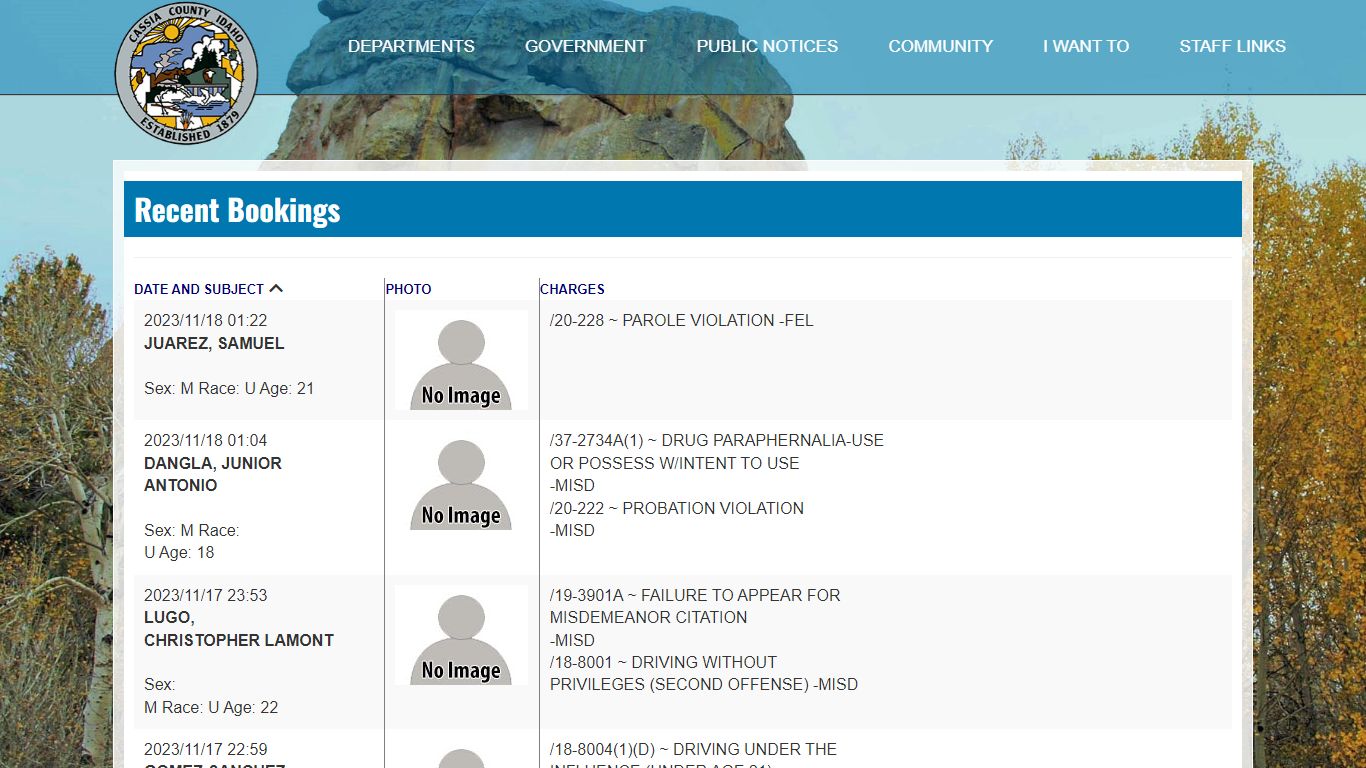Expand the Staff Links menu
The width and height of the screenshot is (1366, 768).
[1232, 46]
